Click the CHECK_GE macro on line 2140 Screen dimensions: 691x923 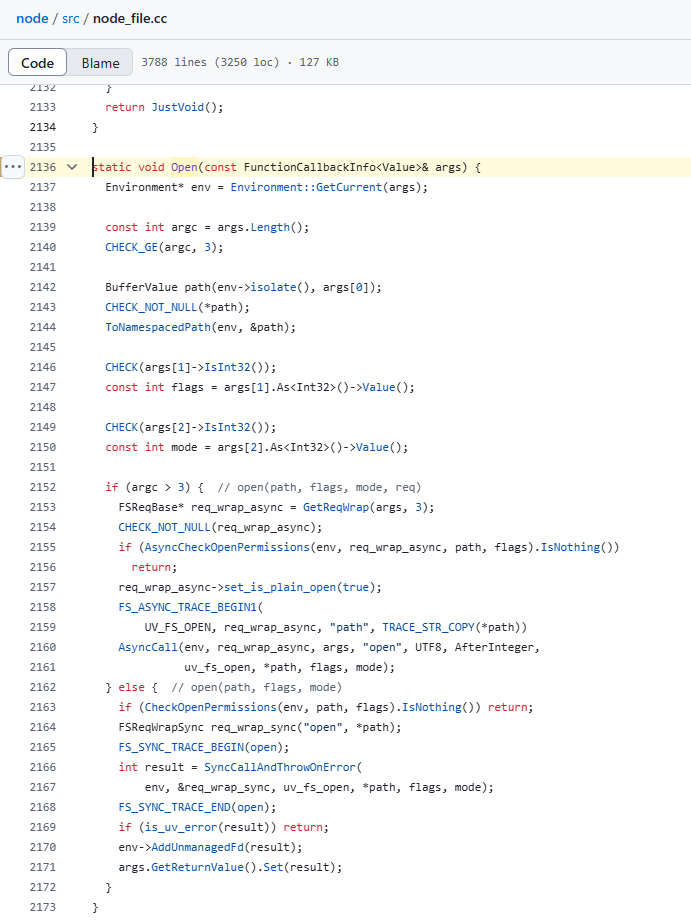131,247
